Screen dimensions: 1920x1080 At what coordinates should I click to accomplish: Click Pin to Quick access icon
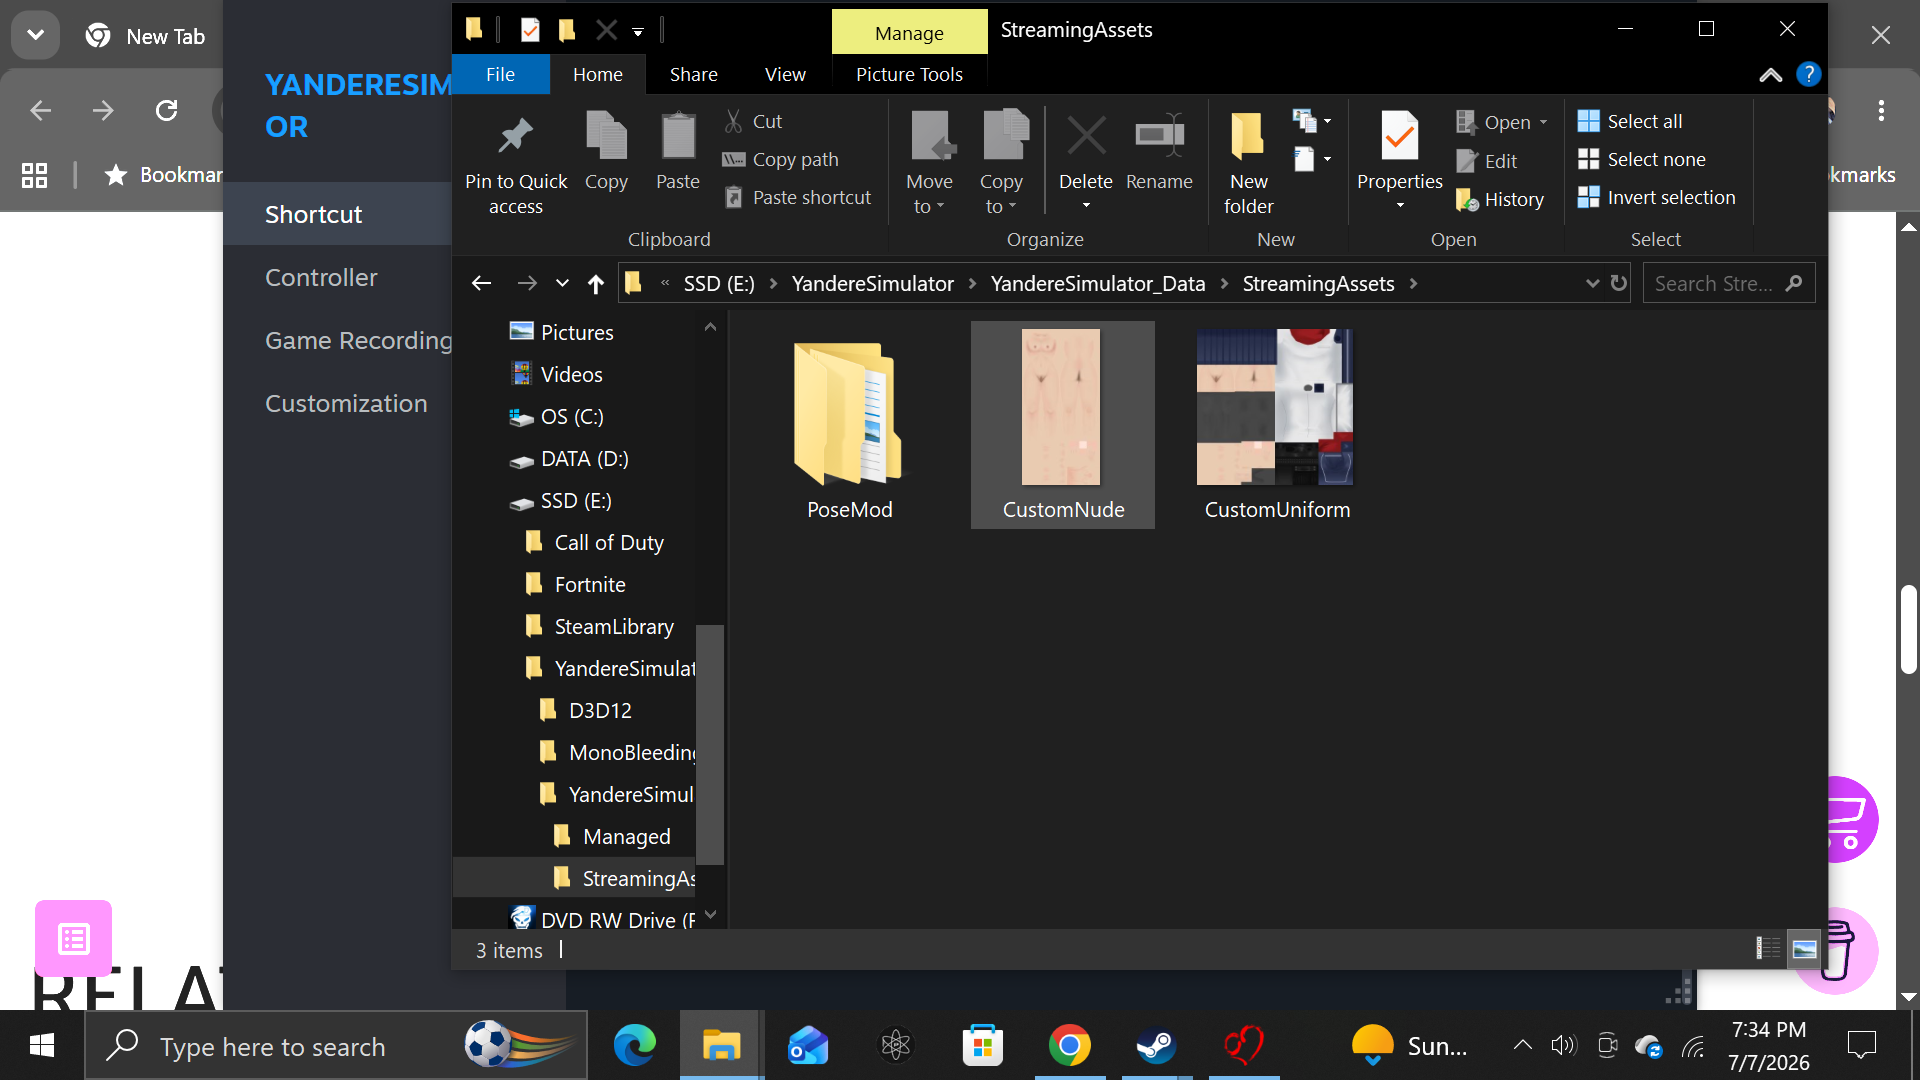(x=516, y=136)
